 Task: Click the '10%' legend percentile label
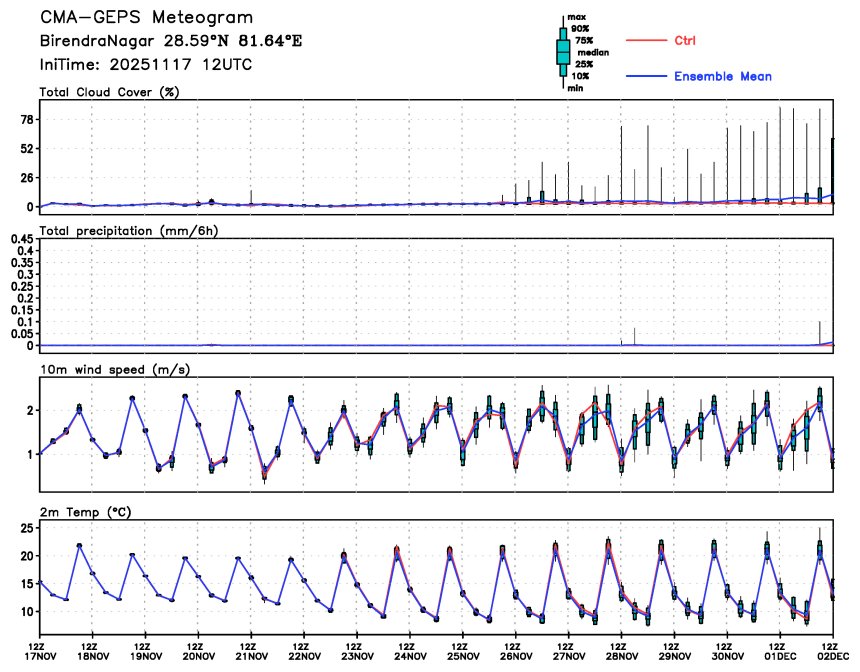[x=580, y=76]
